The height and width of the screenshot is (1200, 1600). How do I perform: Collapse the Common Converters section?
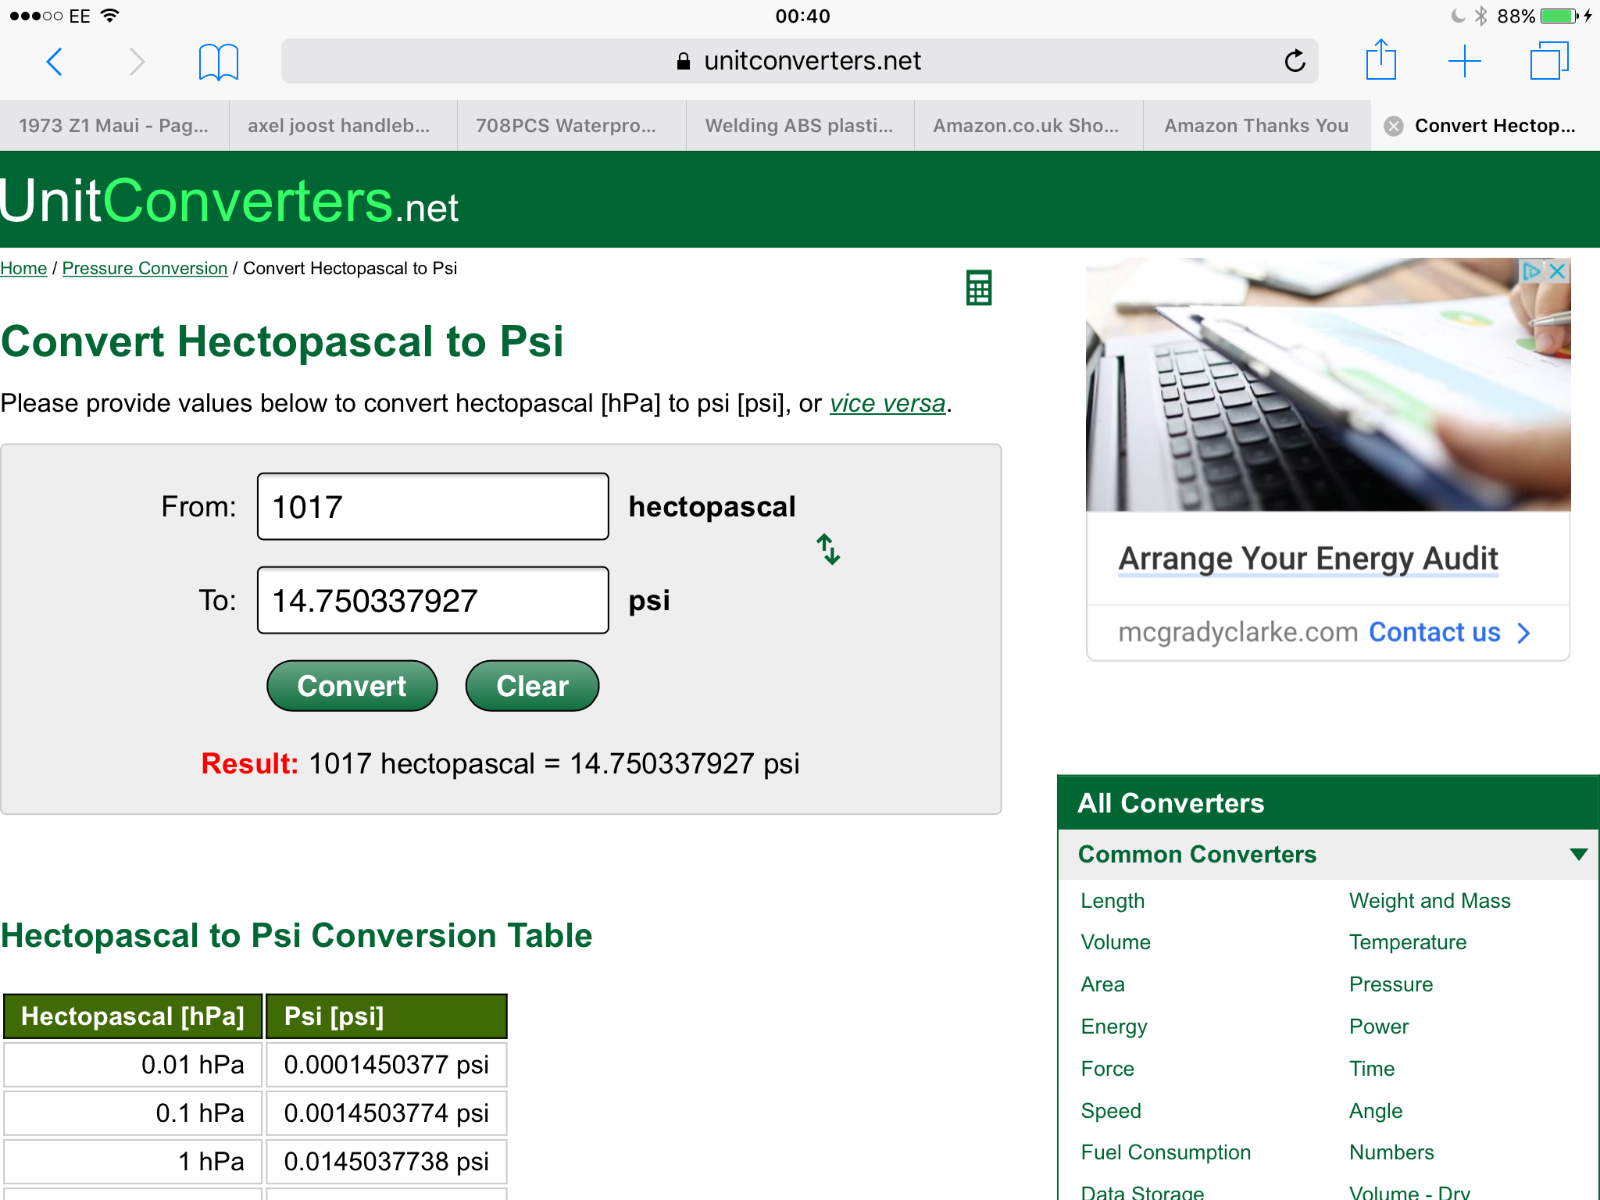coord(1578,854)
